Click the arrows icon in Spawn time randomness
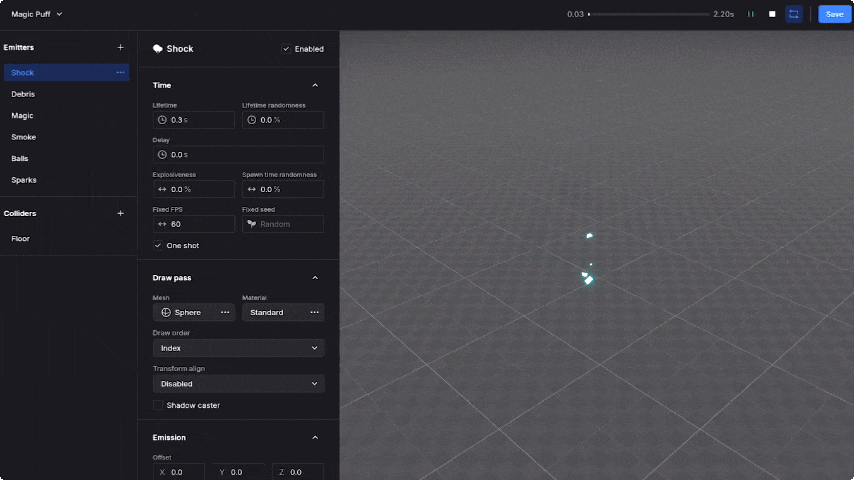 (252, 189)
